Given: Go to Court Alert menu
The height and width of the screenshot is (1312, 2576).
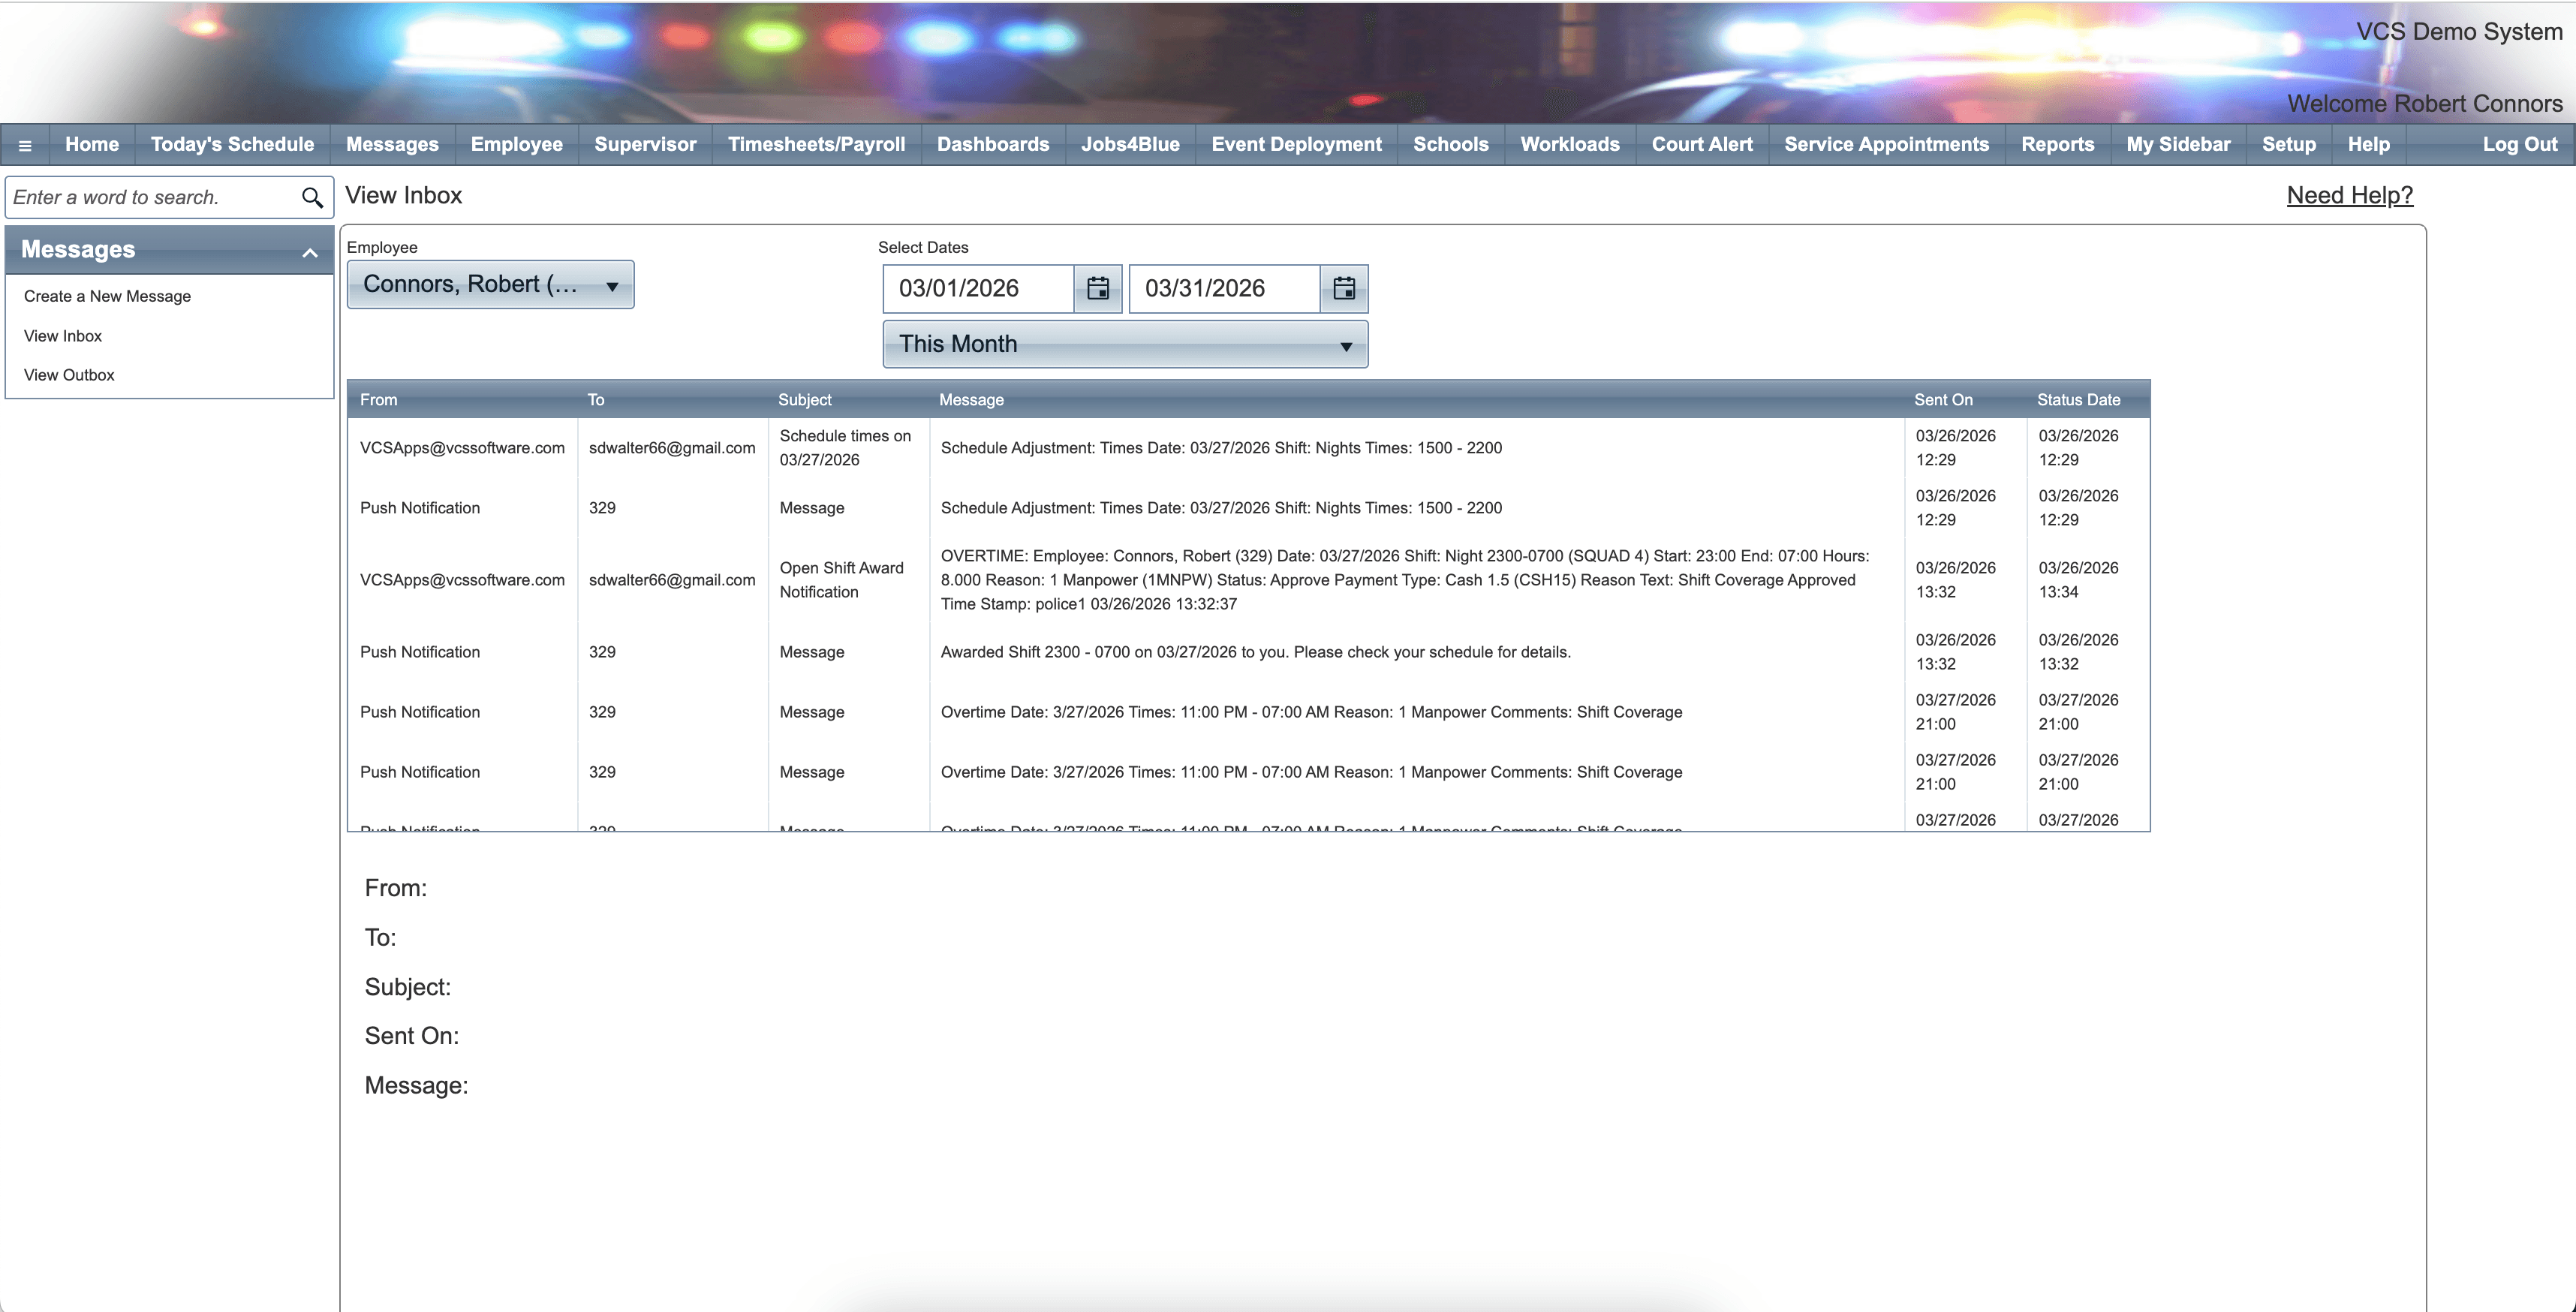Looking at the screenshot, I should point(1701,145).
